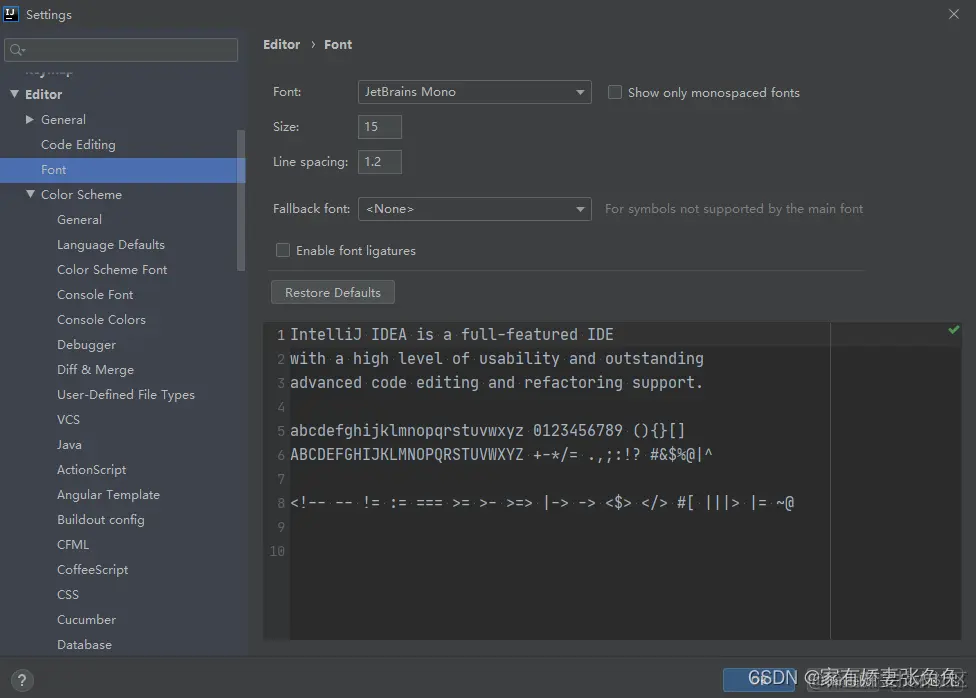Click the IntelliJ logo in the title bar
Viewport: 976px width, 698px height.
click(x=11, y=14)
